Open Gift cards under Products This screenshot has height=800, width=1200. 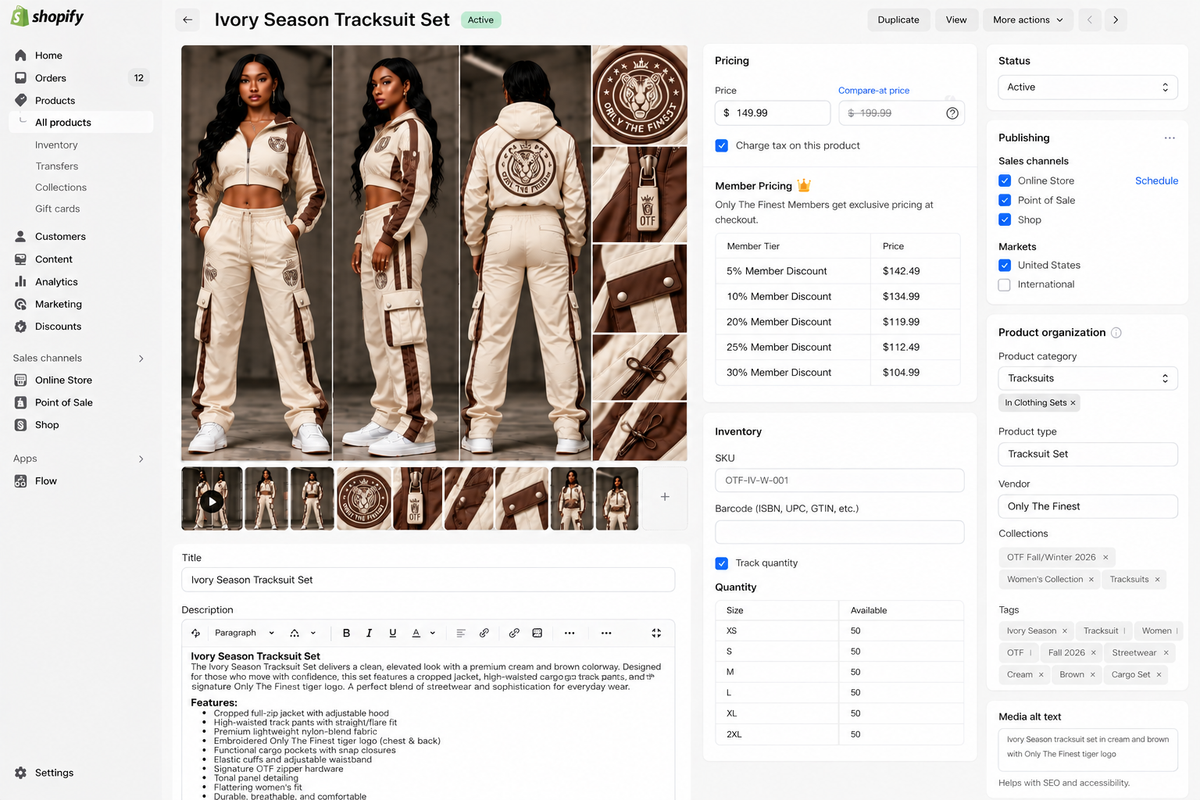pos(57,209)
